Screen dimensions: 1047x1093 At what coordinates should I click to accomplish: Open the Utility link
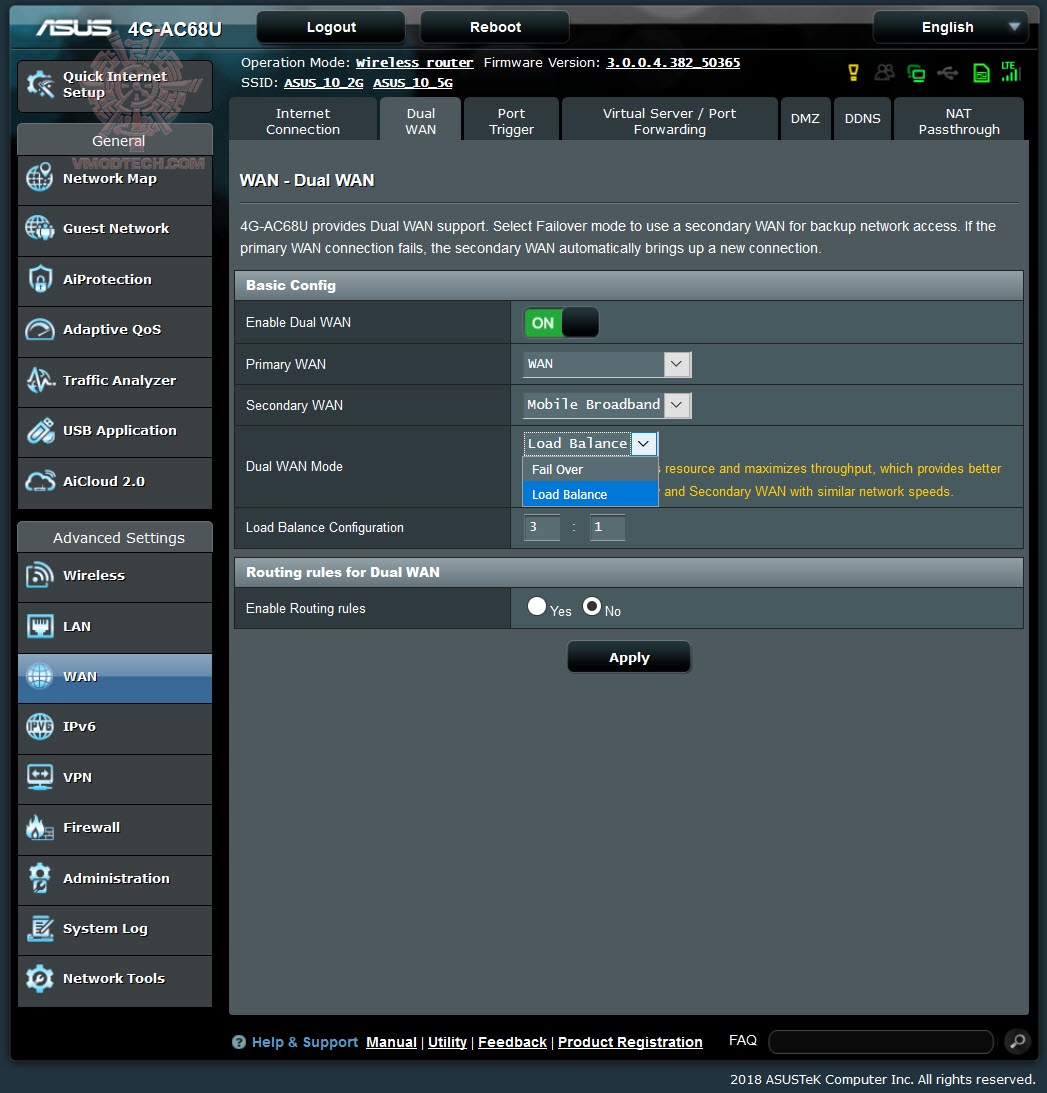(448, 1042)
